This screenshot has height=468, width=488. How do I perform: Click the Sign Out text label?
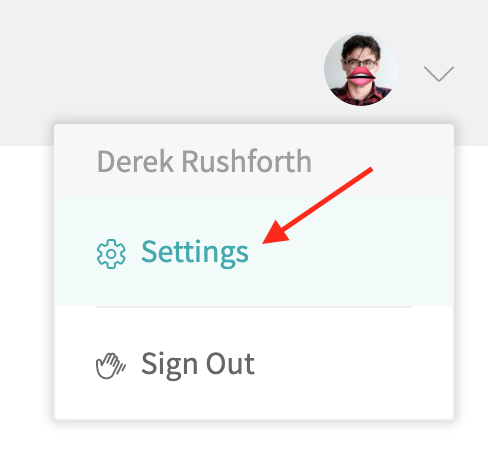pyautogui.click(x=198, y=365)
